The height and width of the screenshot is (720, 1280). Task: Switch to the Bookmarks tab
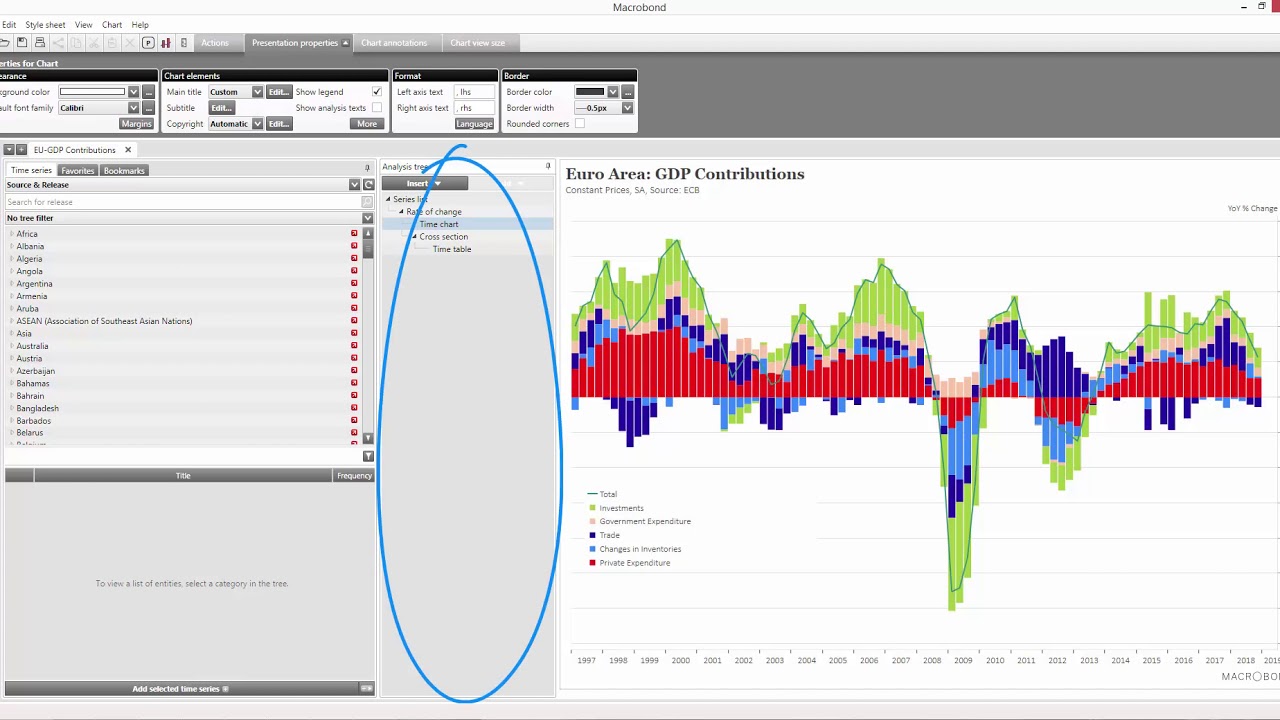click(124, 171)
